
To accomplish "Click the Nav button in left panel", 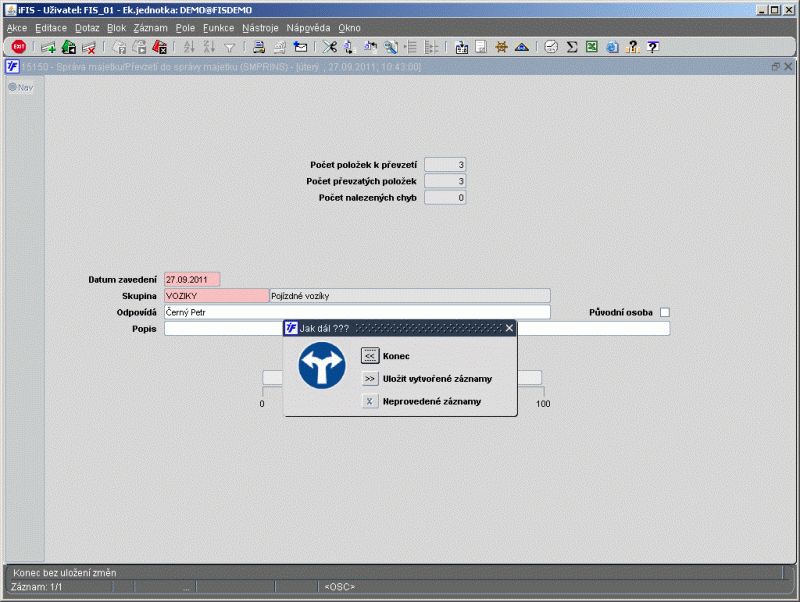I will [21, 87].
